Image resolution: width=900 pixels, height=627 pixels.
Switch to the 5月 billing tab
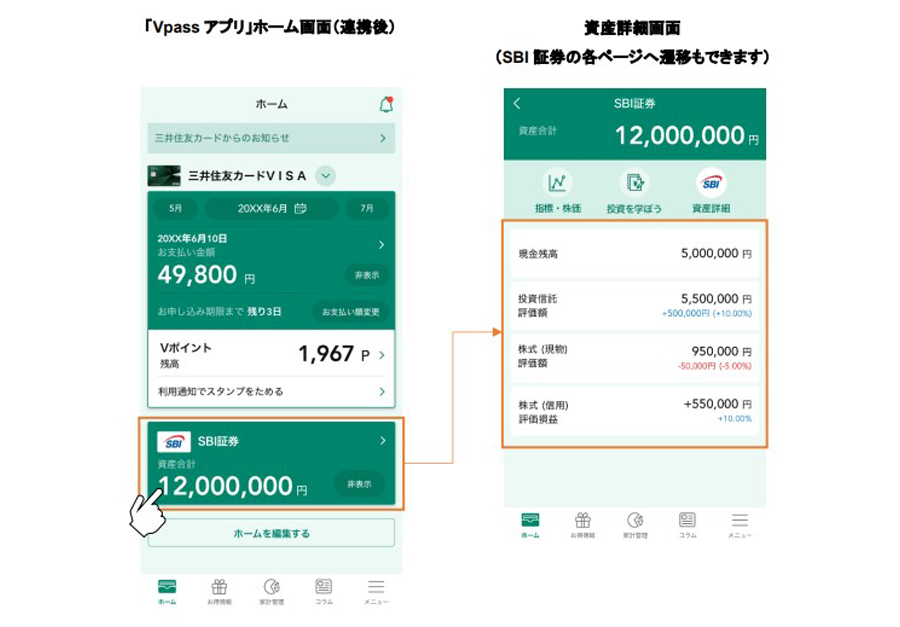pyautogui.click(x=175, y=208)
